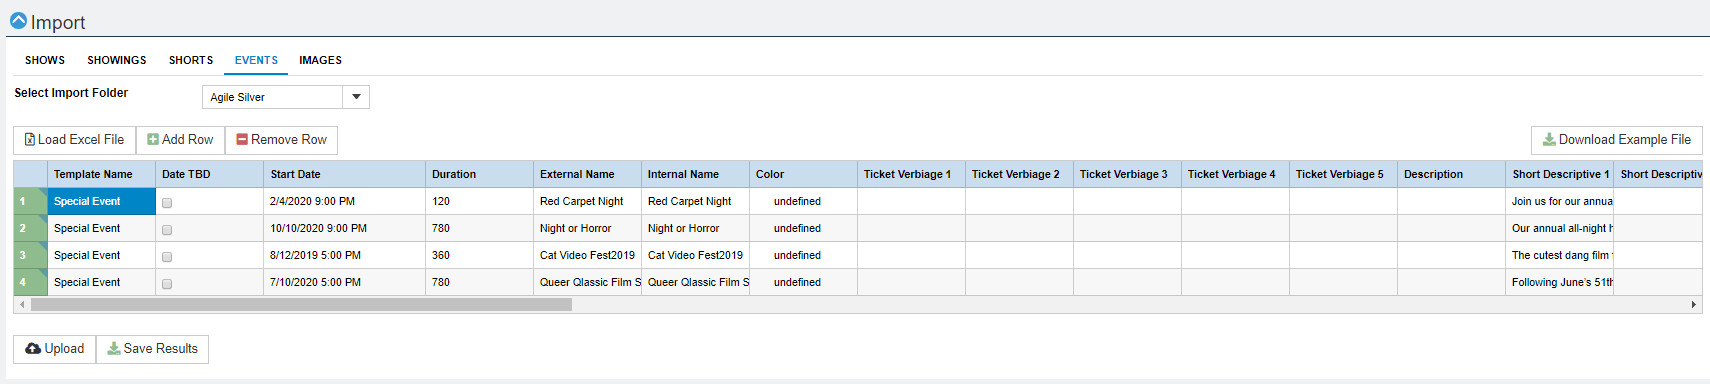Viewport: 1710px width, 384px height.
Task: Click 'The cutest dang film' description cell
Action: click(1559, 255)
